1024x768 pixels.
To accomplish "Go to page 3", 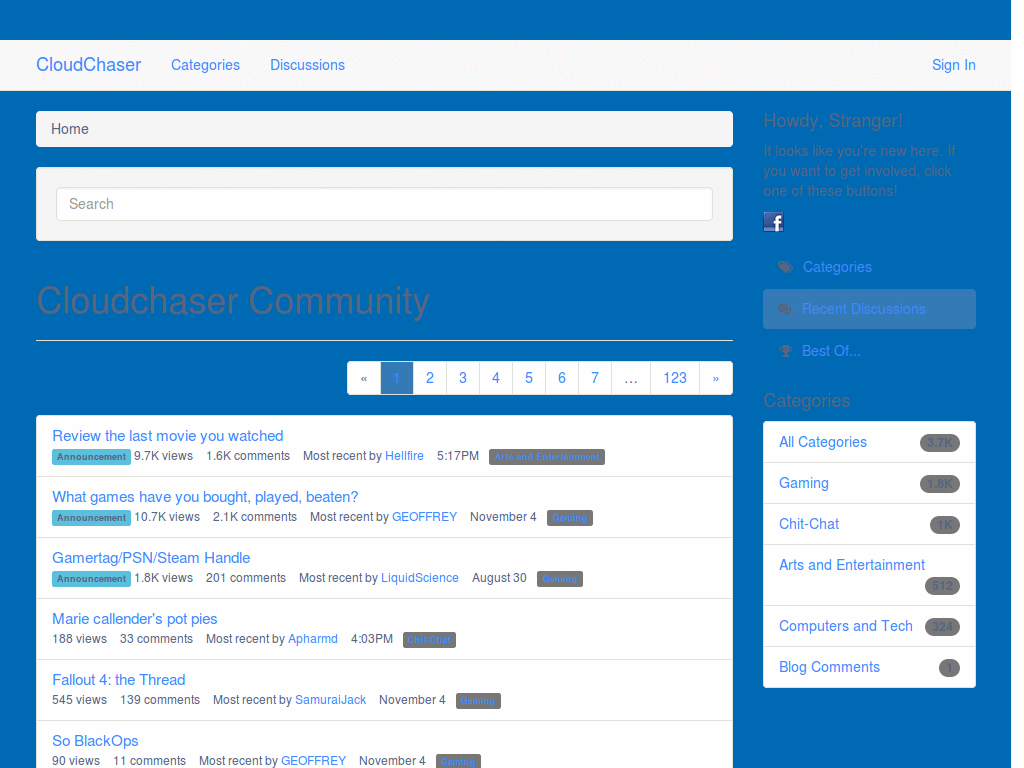I will tap(463, 378).
